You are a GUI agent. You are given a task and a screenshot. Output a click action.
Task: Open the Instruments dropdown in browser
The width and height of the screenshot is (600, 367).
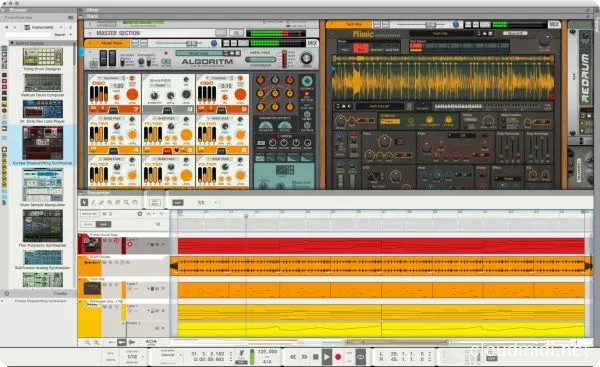(x=43, y=27)
